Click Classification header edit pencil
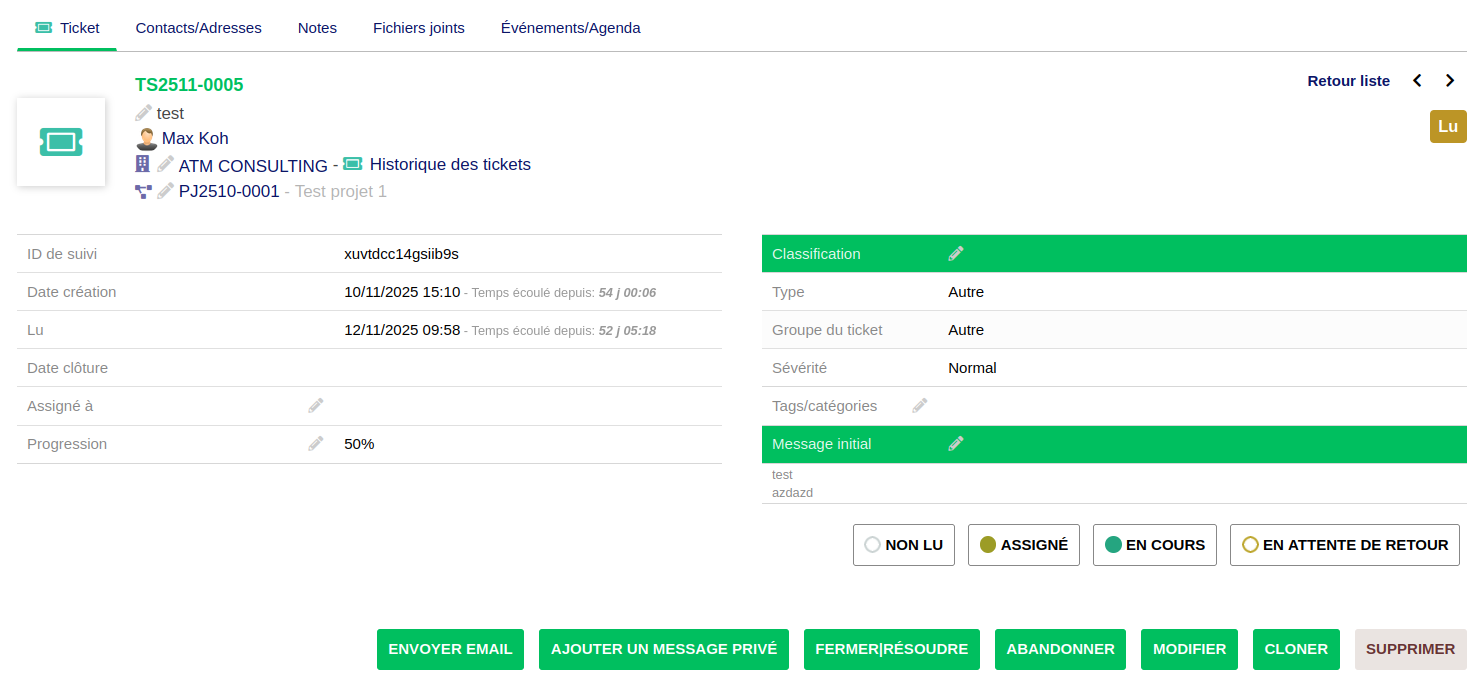 [x=956, y=254]
